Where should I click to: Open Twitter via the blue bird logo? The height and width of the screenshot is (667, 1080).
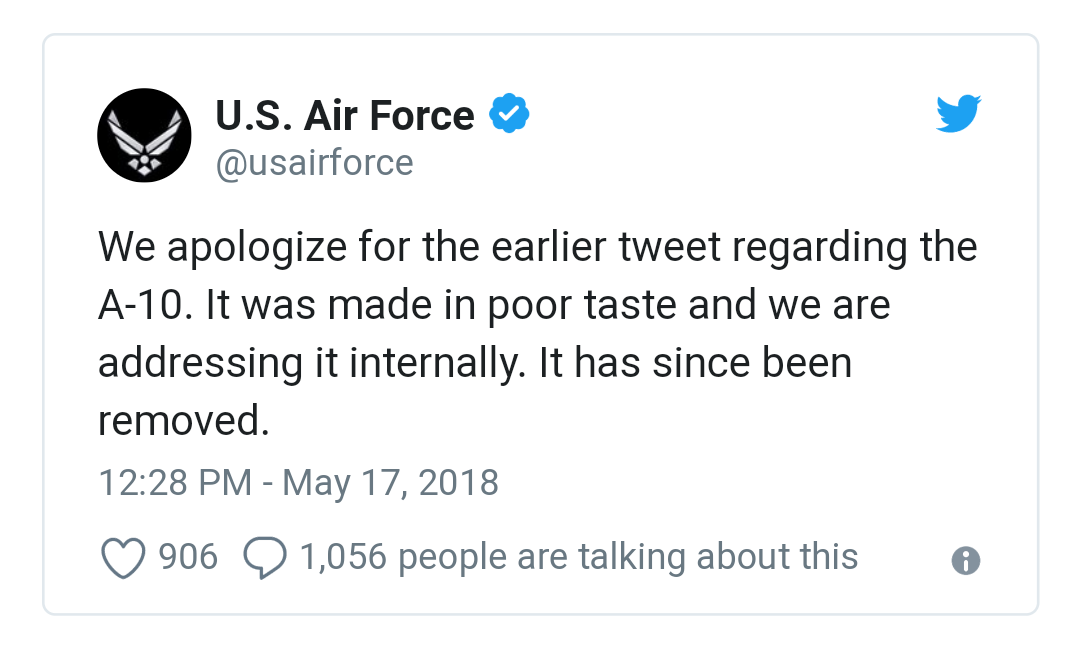tap(958, 114)
